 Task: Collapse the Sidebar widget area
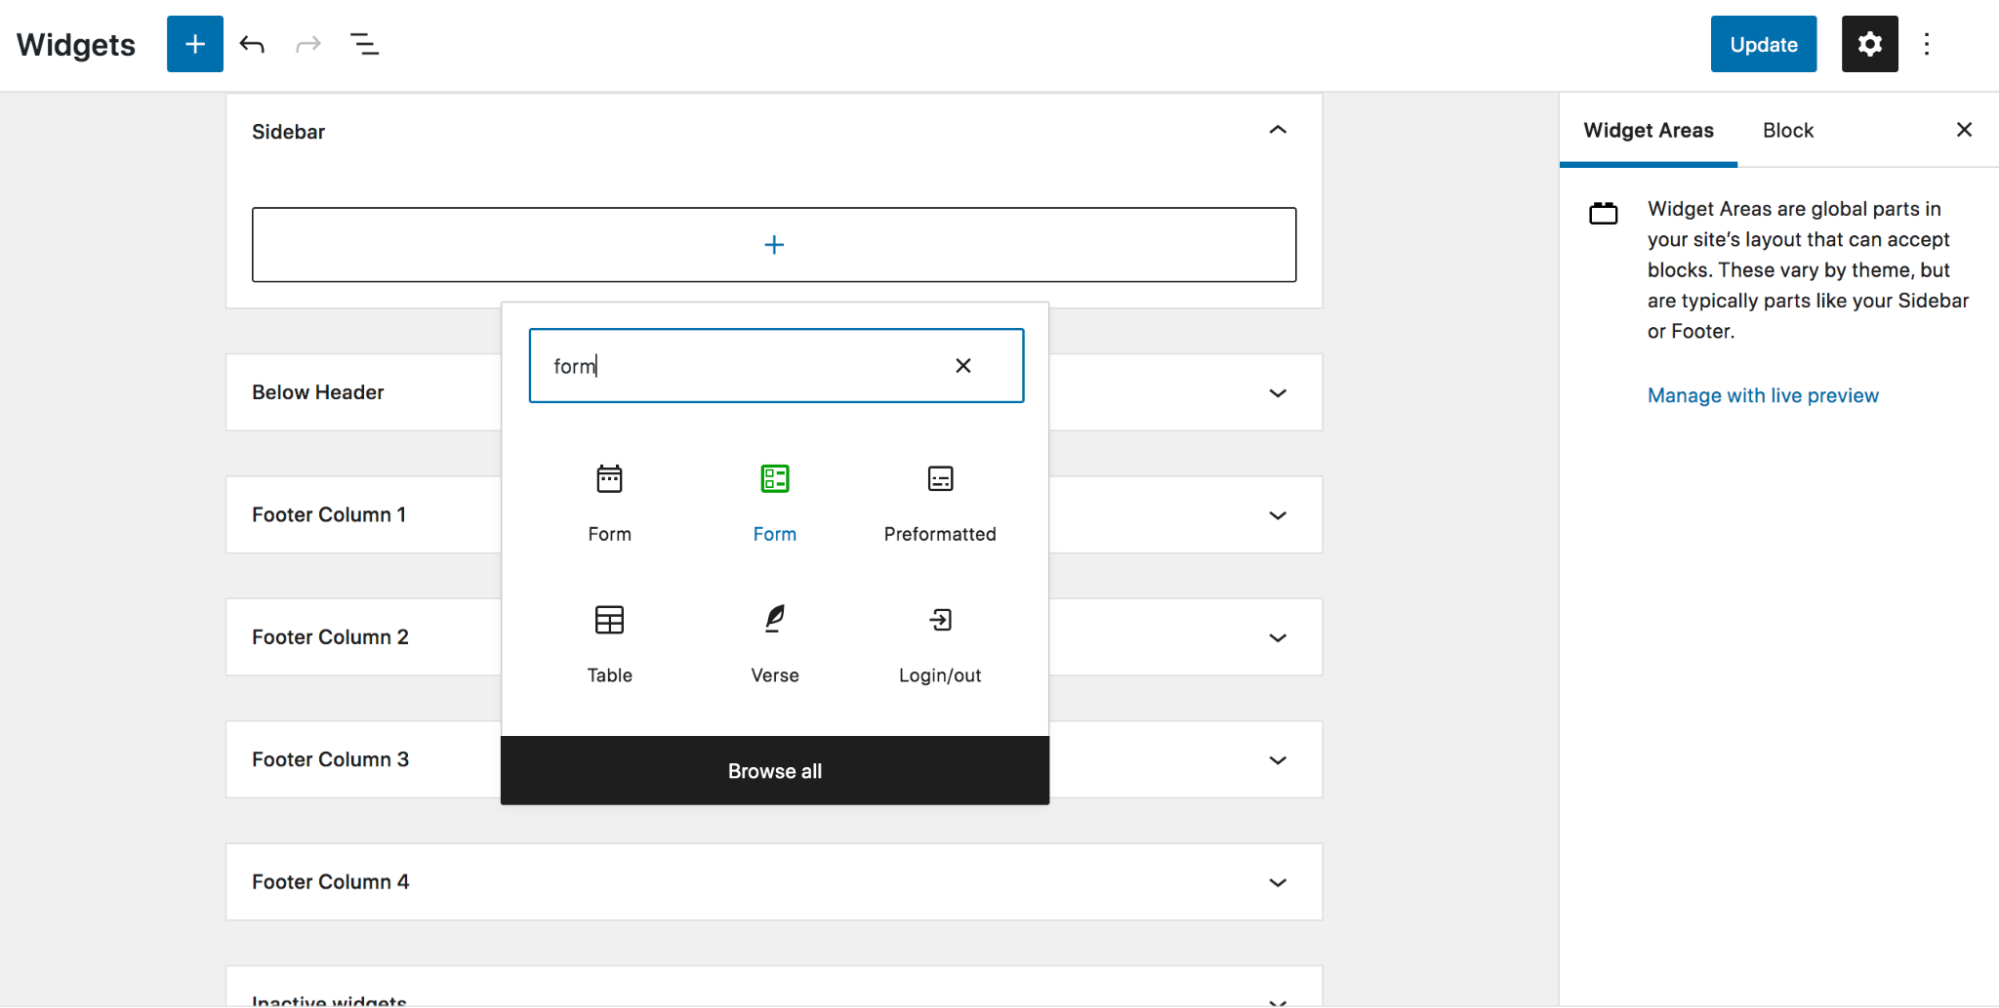point(1277,131)
